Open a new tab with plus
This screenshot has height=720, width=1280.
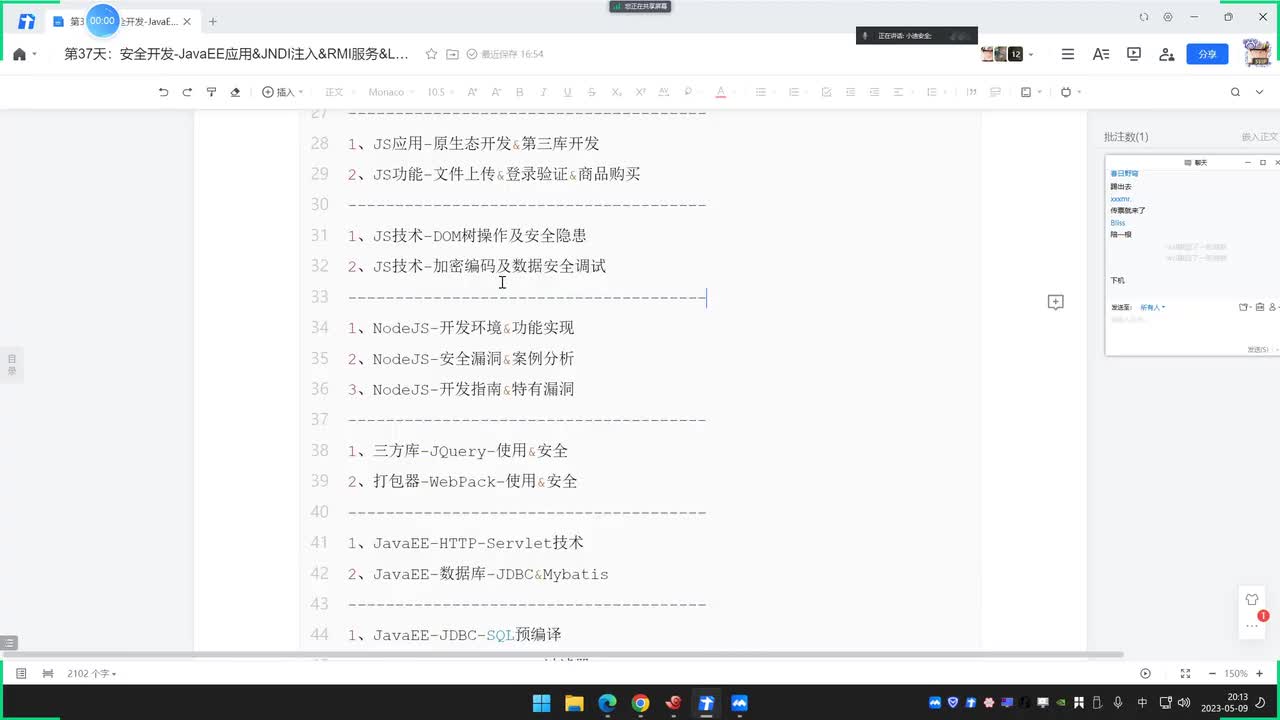coord(212,21)
